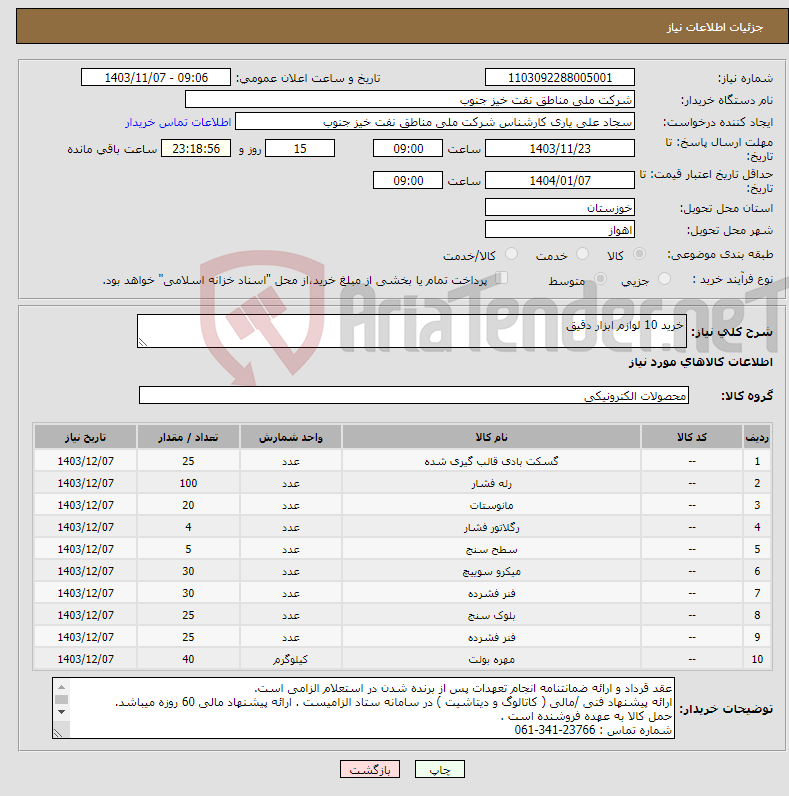789x796 pixels.
Task: Click the announcement date field 1403/11/07 - 09:06
Action: tap(156, 78)
